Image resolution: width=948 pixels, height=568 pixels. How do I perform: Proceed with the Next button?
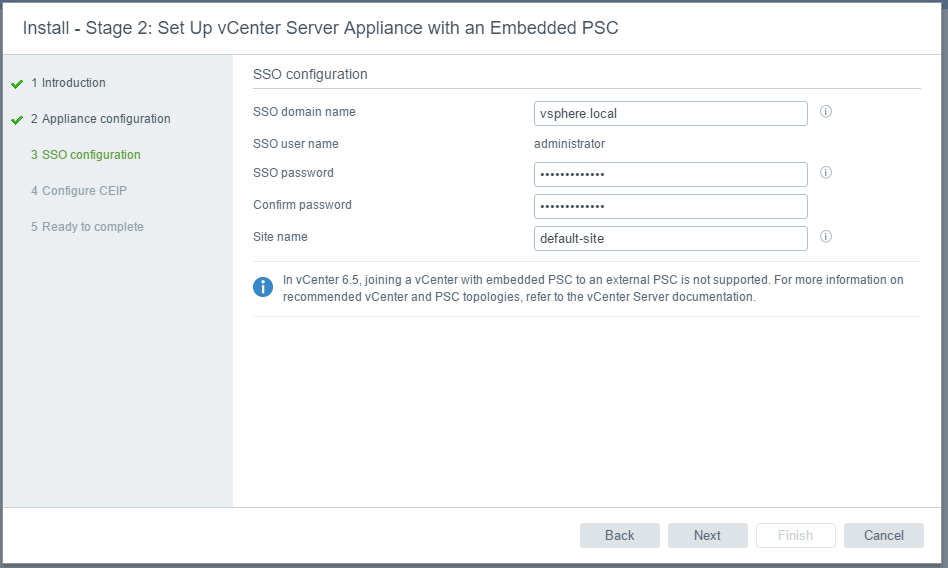[x=707, y=535]
